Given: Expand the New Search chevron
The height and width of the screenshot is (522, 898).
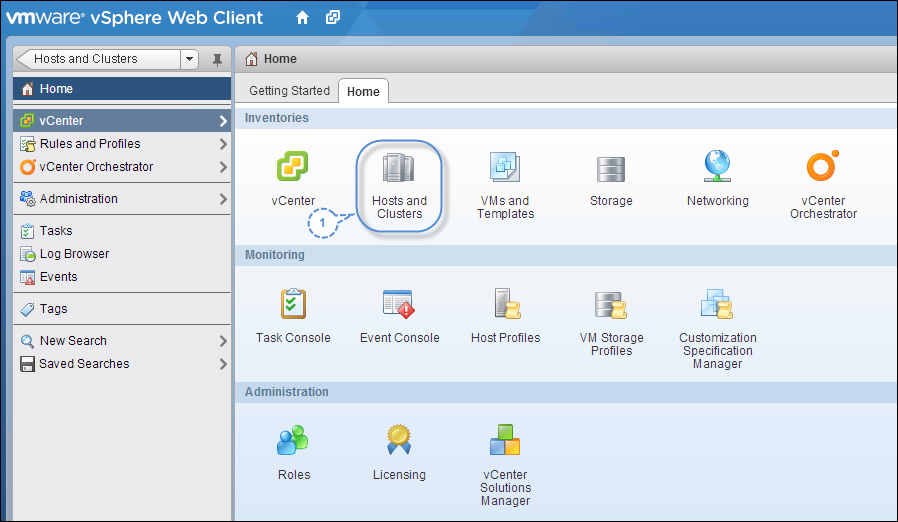Looking at the screenshot, I should click(x=223, y=341).
